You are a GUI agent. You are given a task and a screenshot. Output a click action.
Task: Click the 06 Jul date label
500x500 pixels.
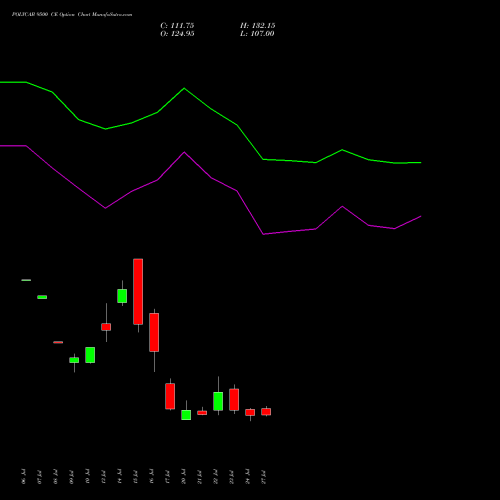23,477
